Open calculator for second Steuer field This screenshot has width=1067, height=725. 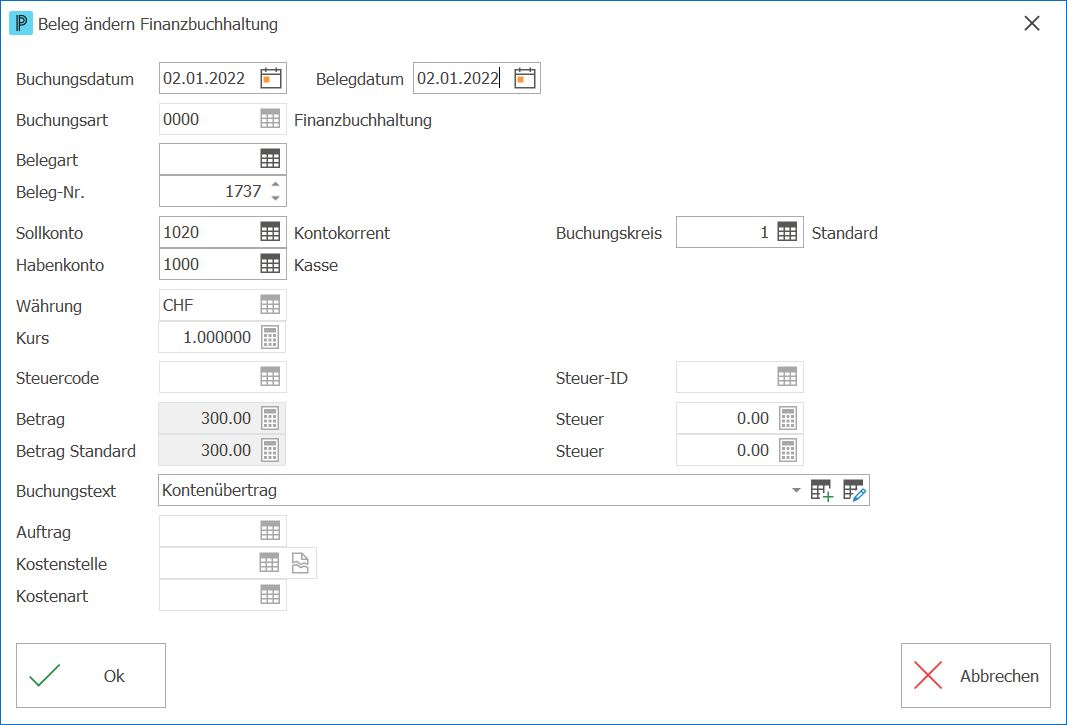pos(788,450)
